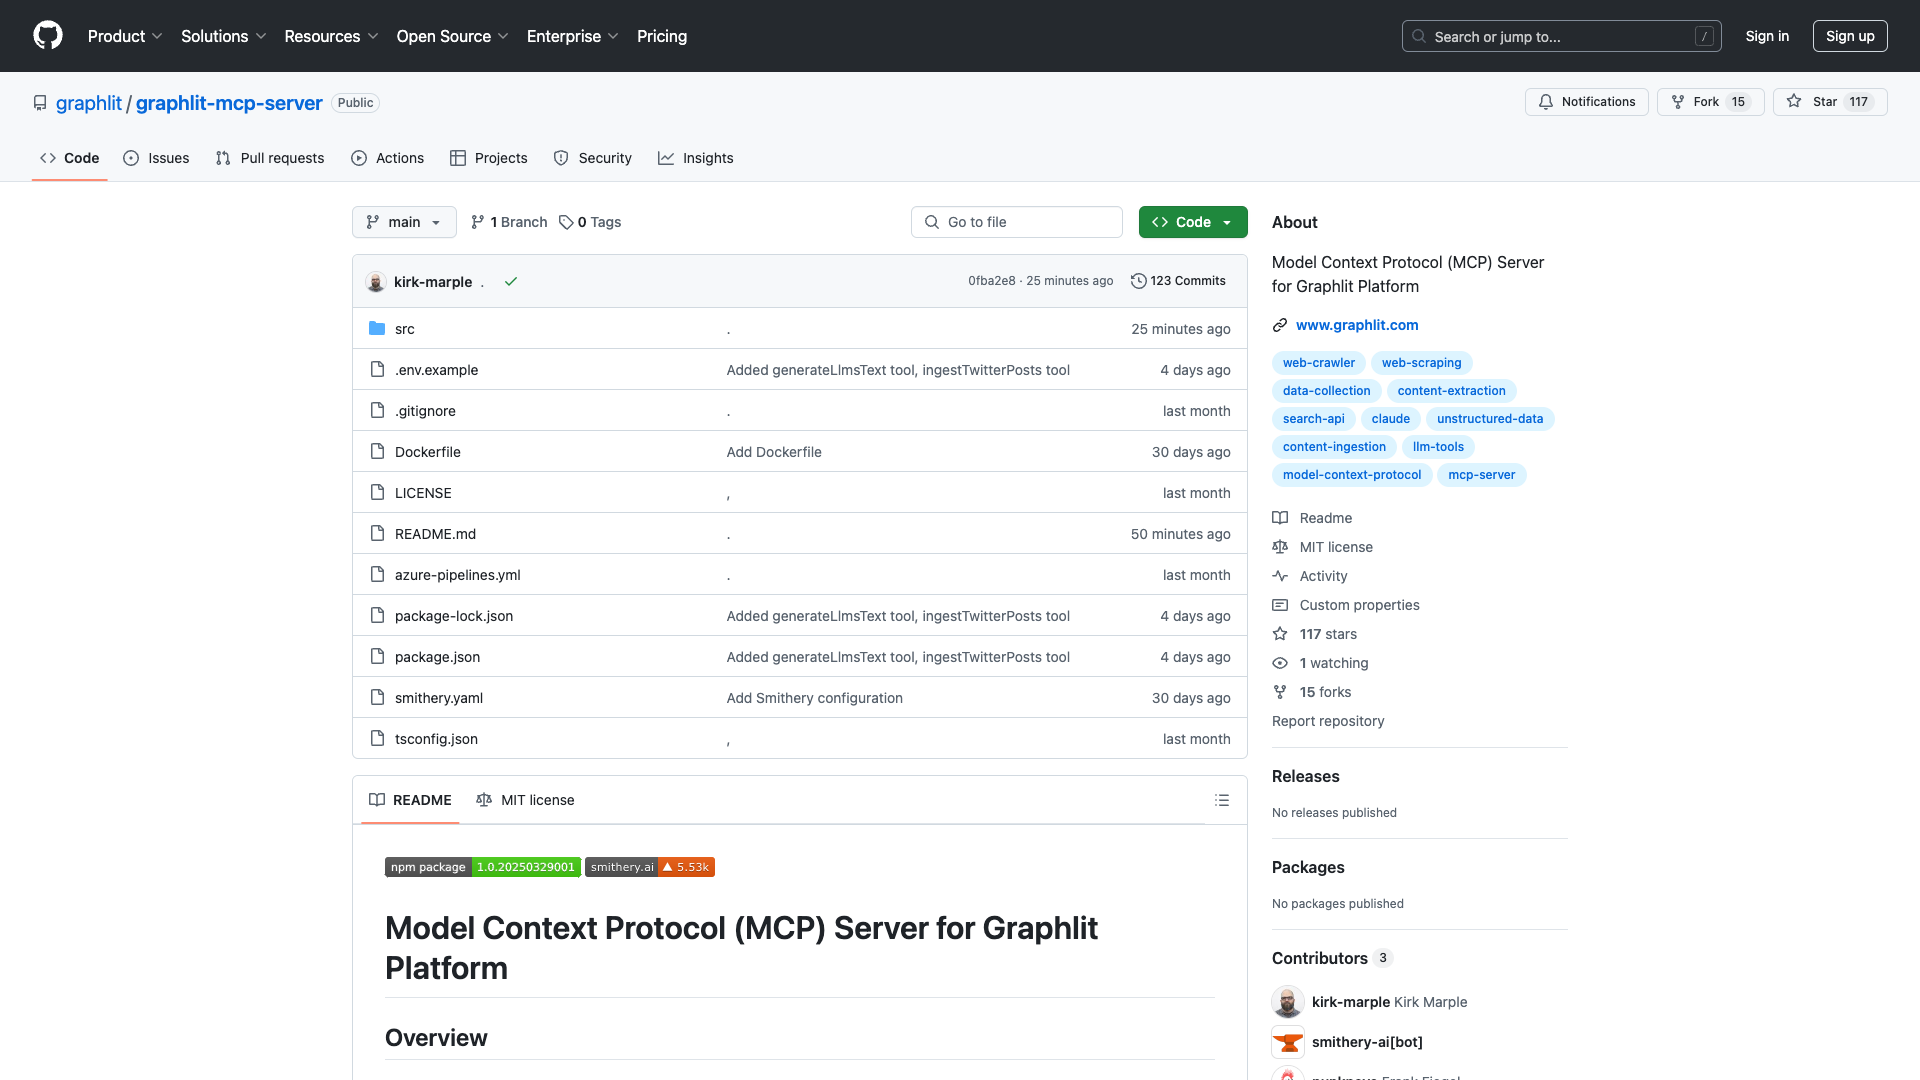Open the GitHub home logo

tap(48, 36)
